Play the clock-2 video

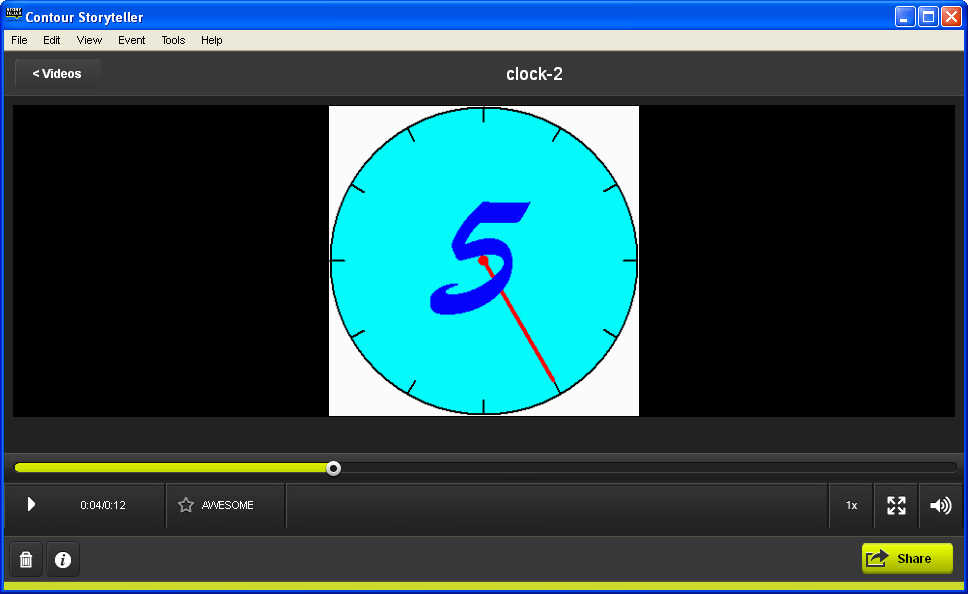click(x=31, y=505)
